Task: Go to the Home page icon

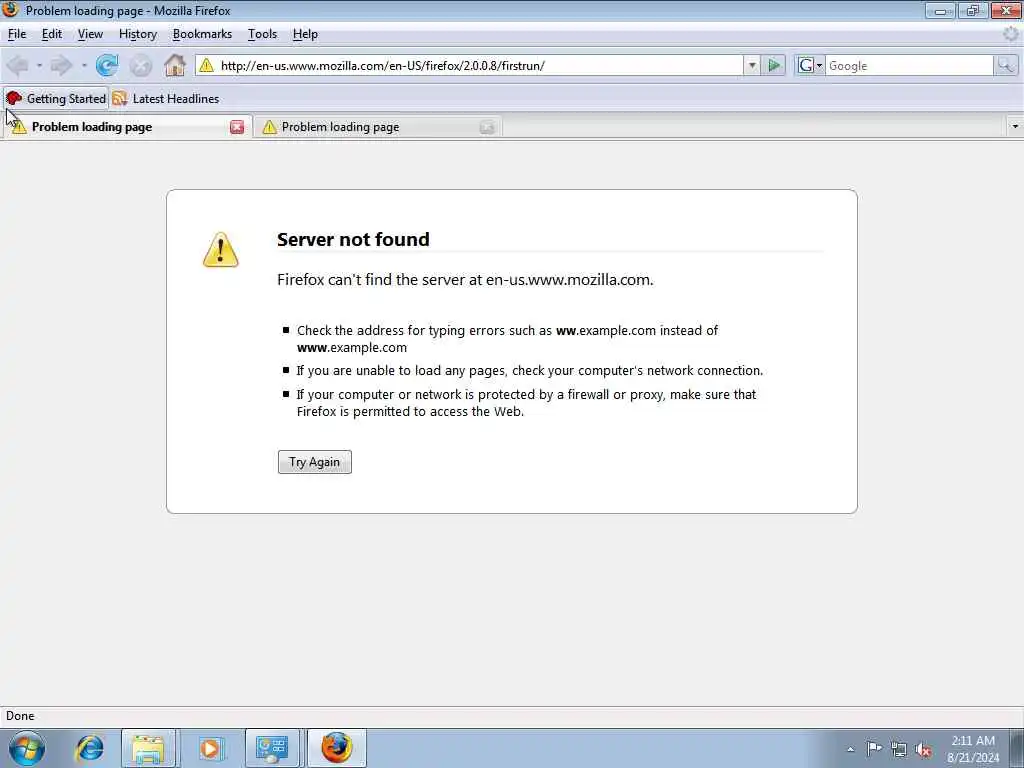Action: [174, 65]
